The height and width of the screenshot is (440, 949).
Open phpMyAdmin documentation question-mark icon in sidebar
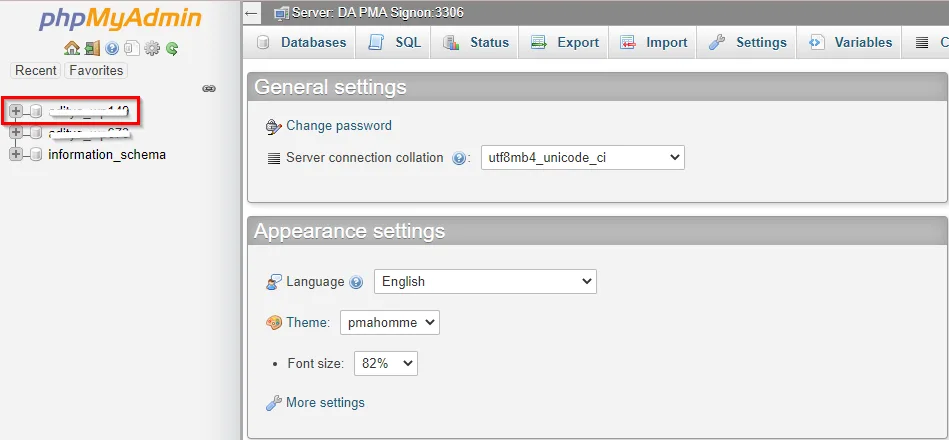click(112, 48)
